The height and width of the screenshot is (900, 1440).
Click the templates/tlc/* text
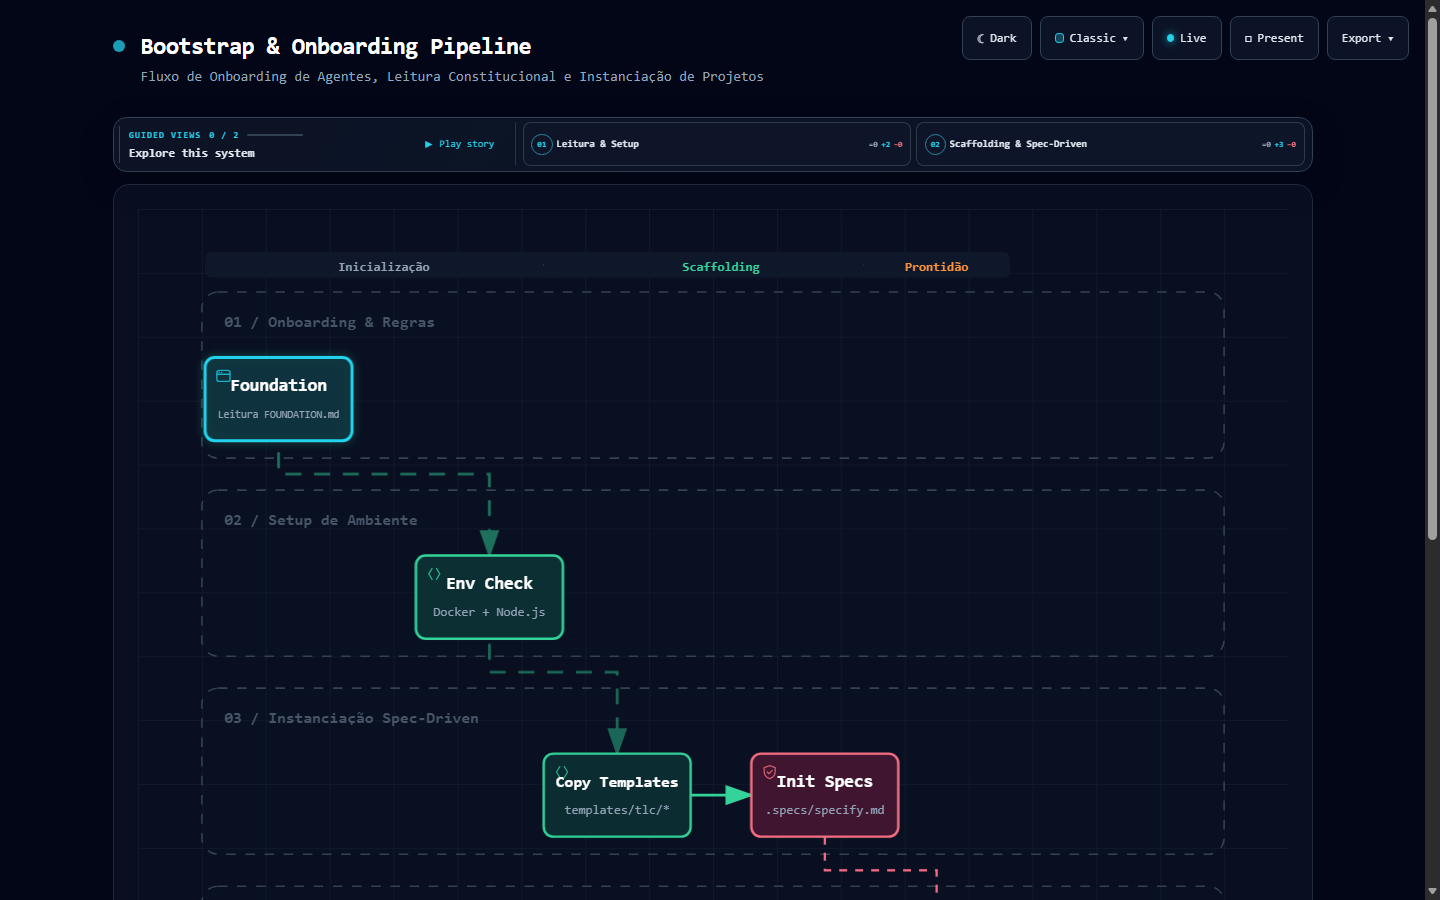(x=617, y=810)
